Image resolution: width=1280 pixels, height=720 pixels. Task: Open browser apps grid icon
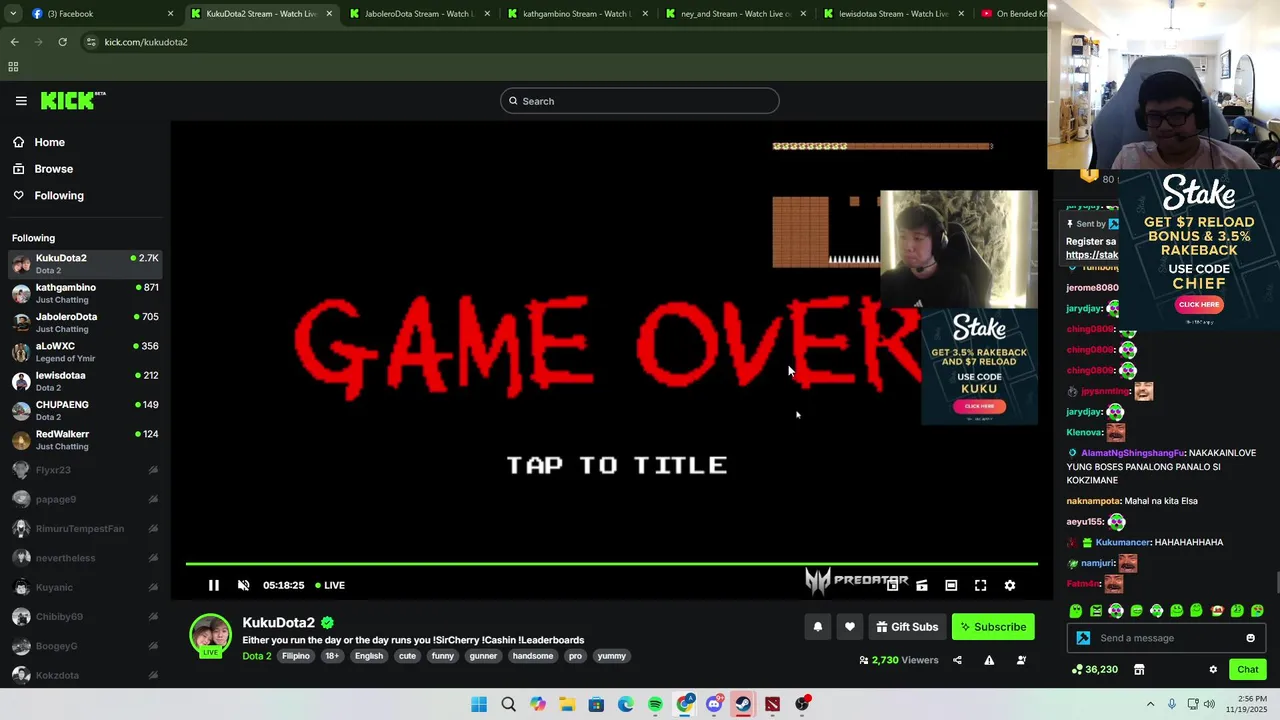point(13,67)
